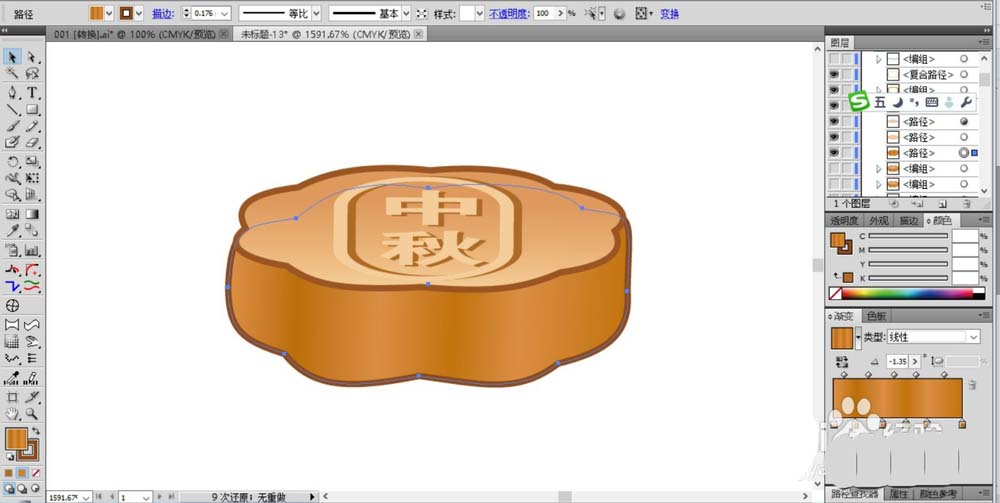Image resolution: width=1000 pixels, height=503 pixels.
Task: Select the Pencil tool
Action: click(32, 126)
